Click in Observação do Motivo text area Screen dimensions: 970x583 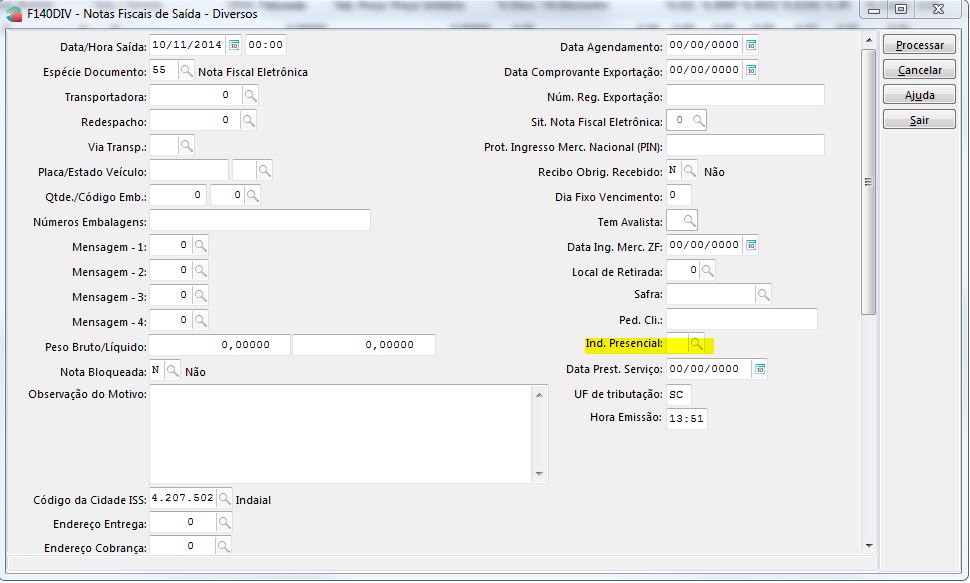coord(340,432)
